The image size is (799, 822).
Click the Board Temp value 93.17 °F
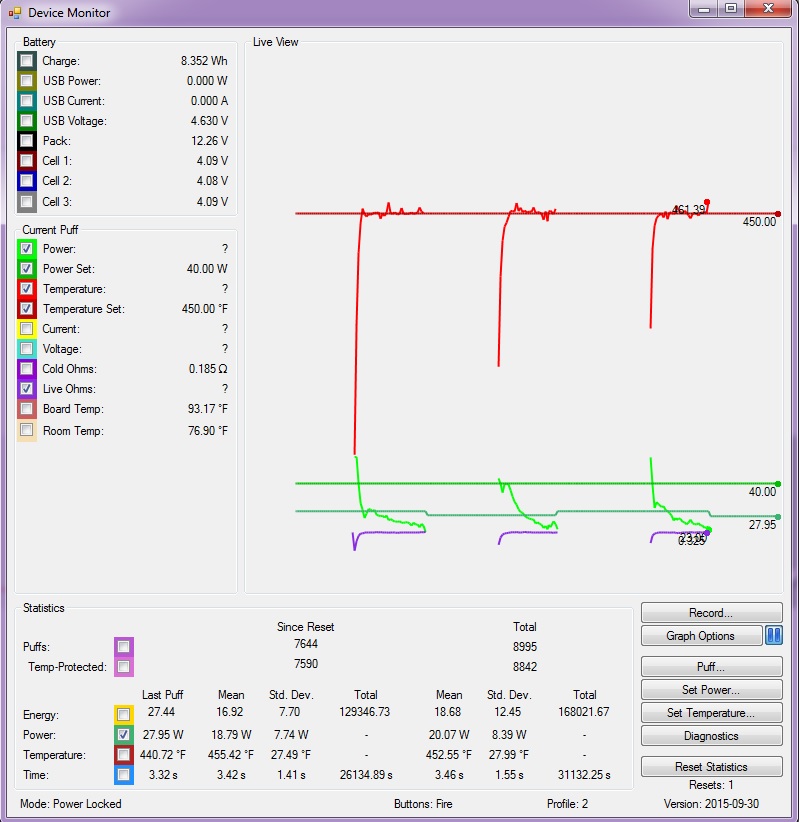208,409
